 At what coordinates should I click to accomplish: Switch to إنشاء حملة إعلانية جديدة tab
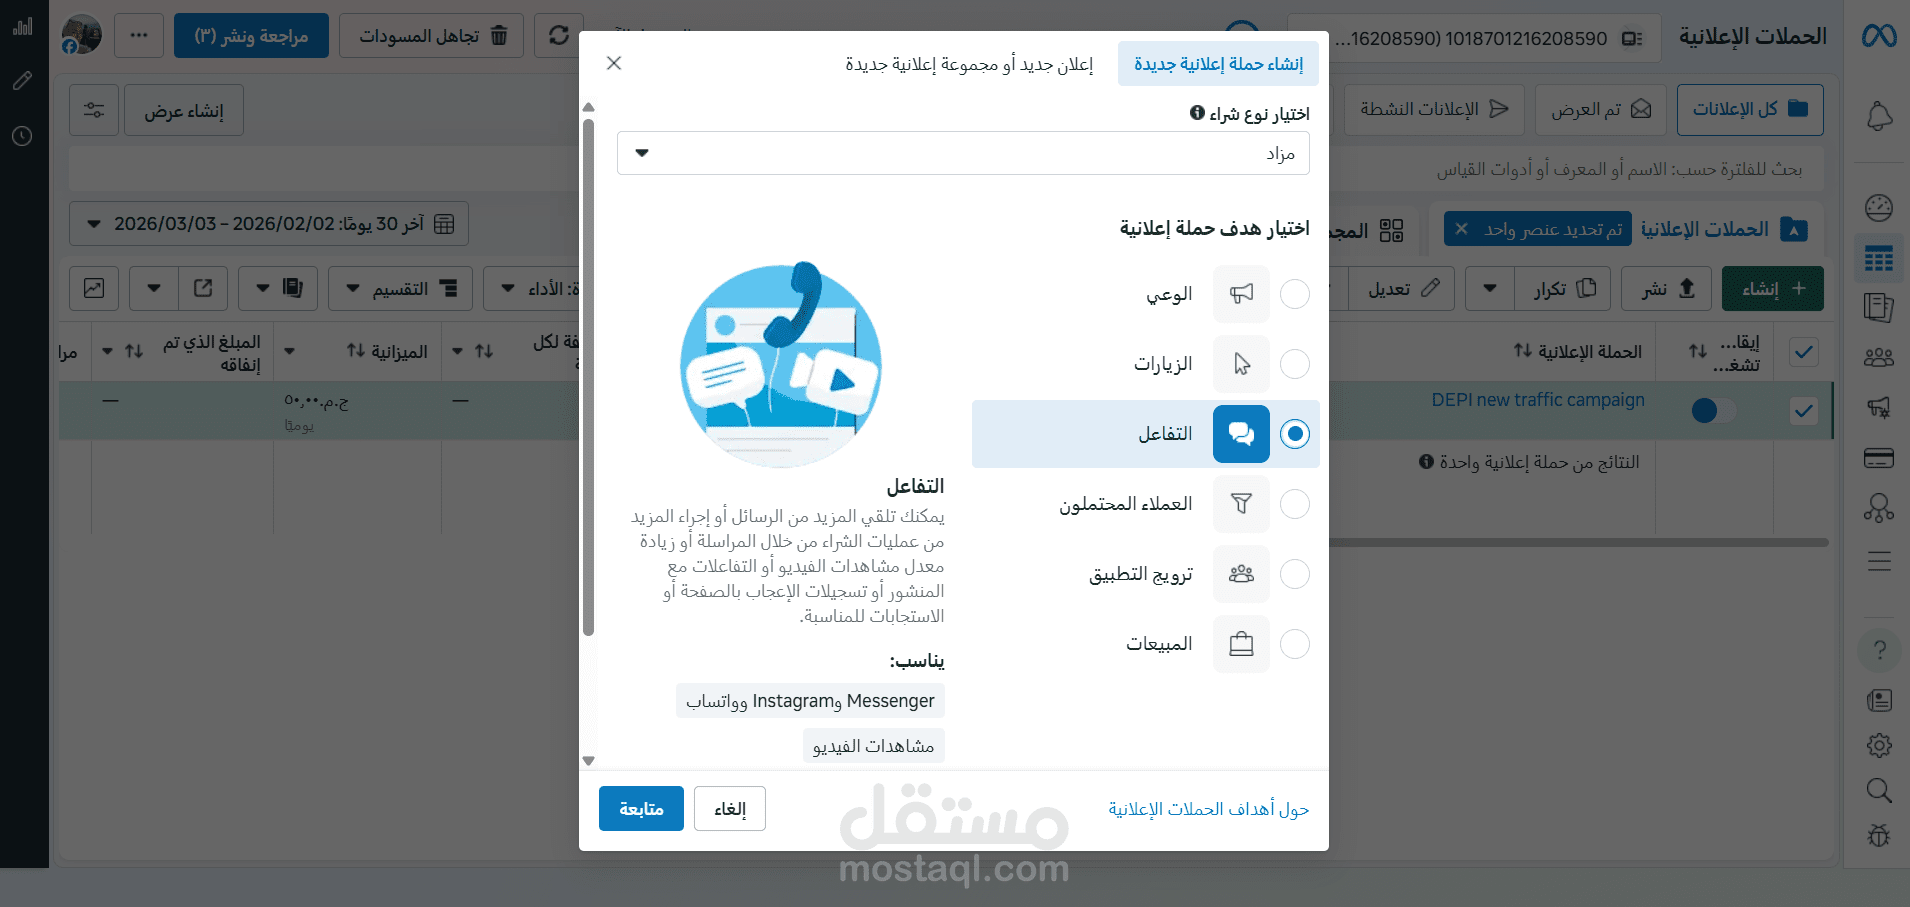click(1218, 64)
